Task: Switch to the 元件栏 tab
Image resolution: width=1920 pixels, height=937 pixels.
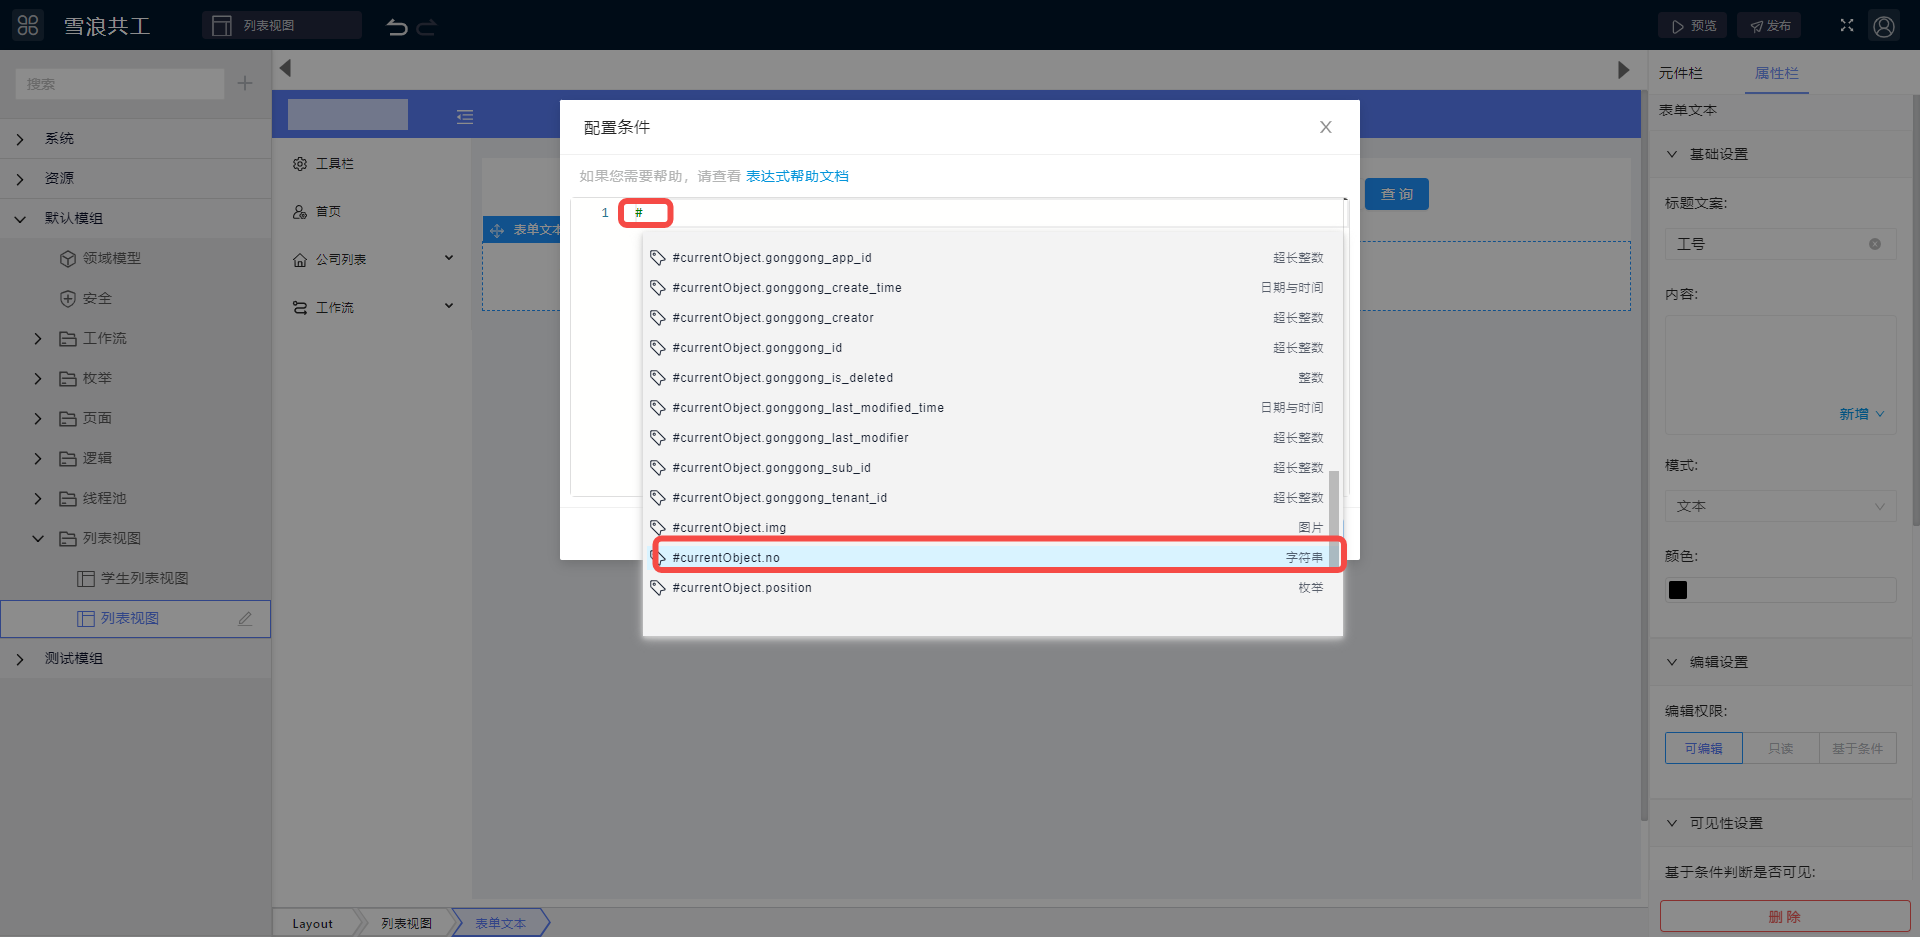Action: tap(1680, 73)
